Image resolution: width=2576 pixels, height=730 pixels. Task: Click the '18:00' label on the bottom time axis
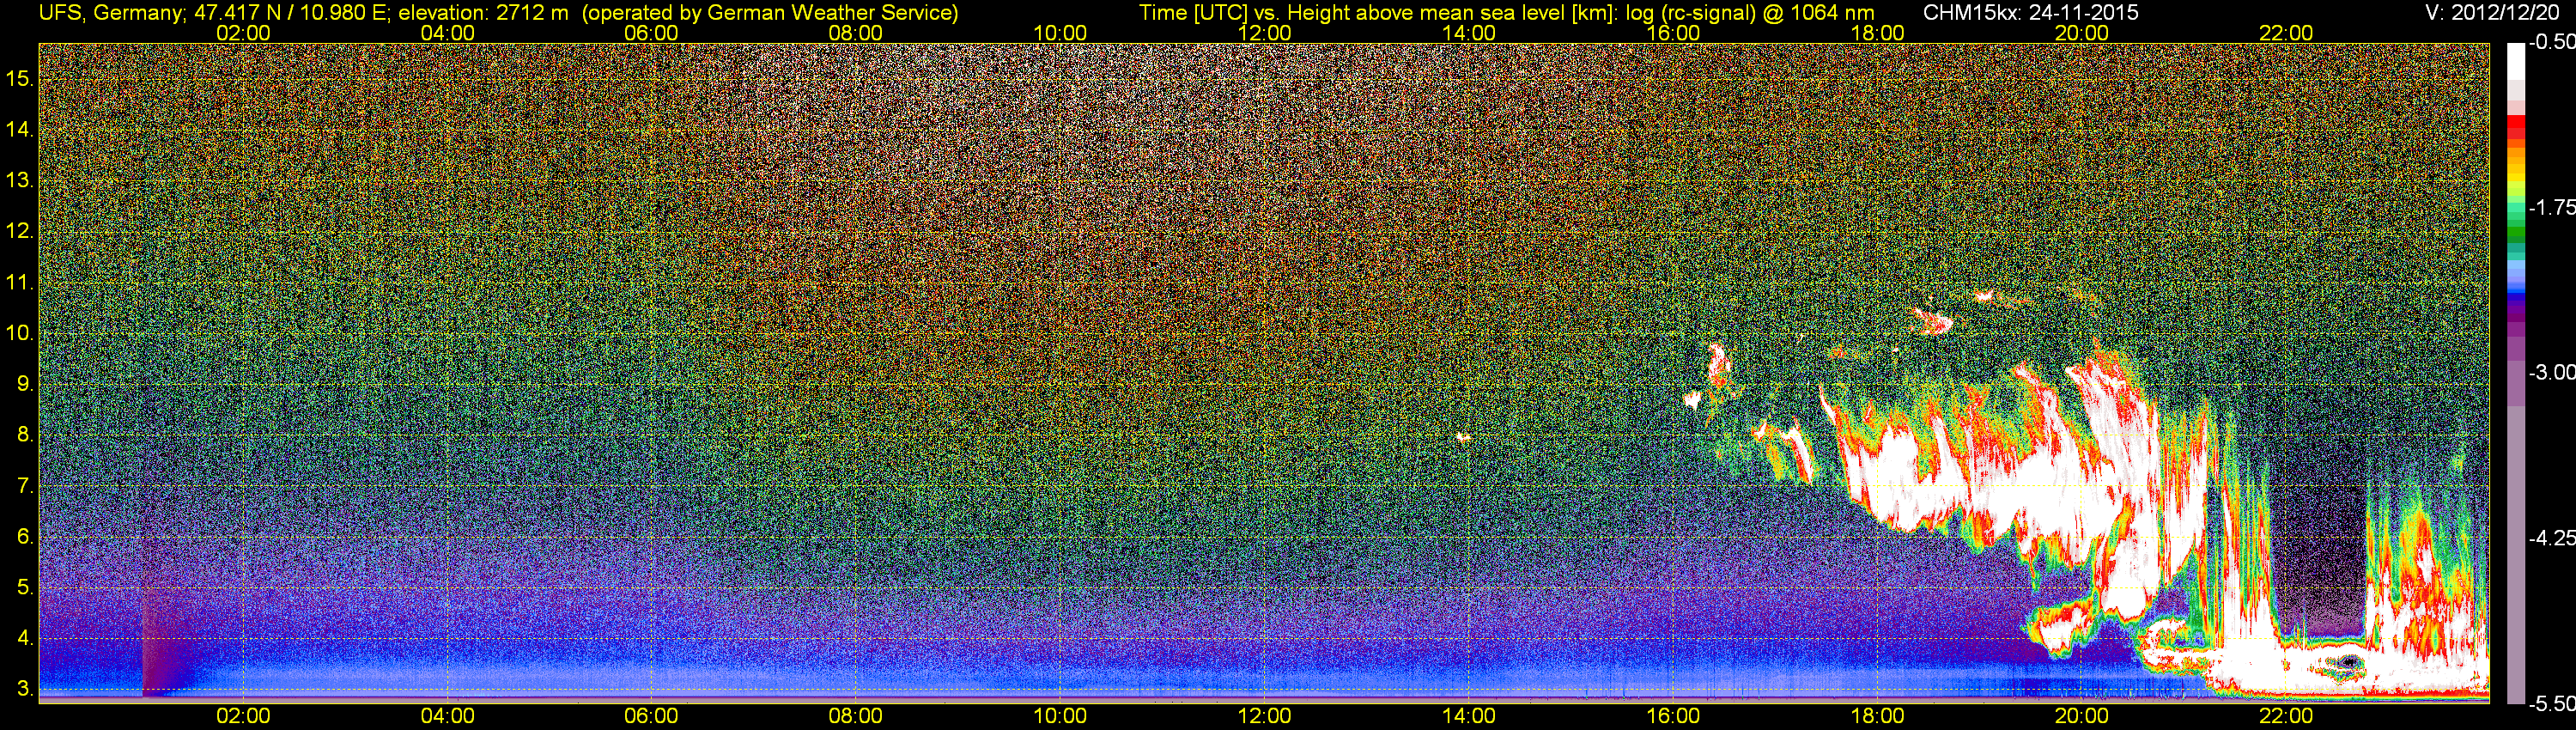click(1877, 716)
